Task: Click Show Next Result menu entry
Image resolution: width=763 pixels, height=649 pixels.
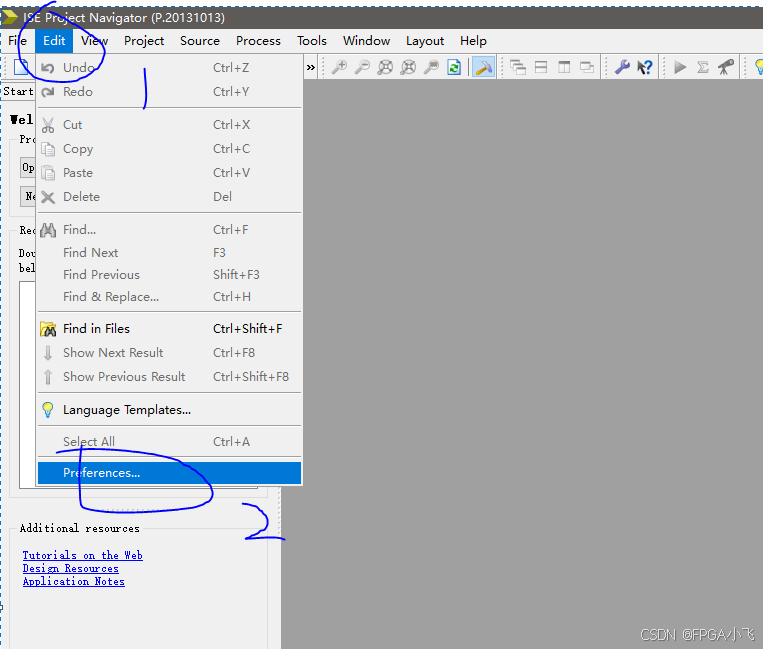Action: coord(169,353)
